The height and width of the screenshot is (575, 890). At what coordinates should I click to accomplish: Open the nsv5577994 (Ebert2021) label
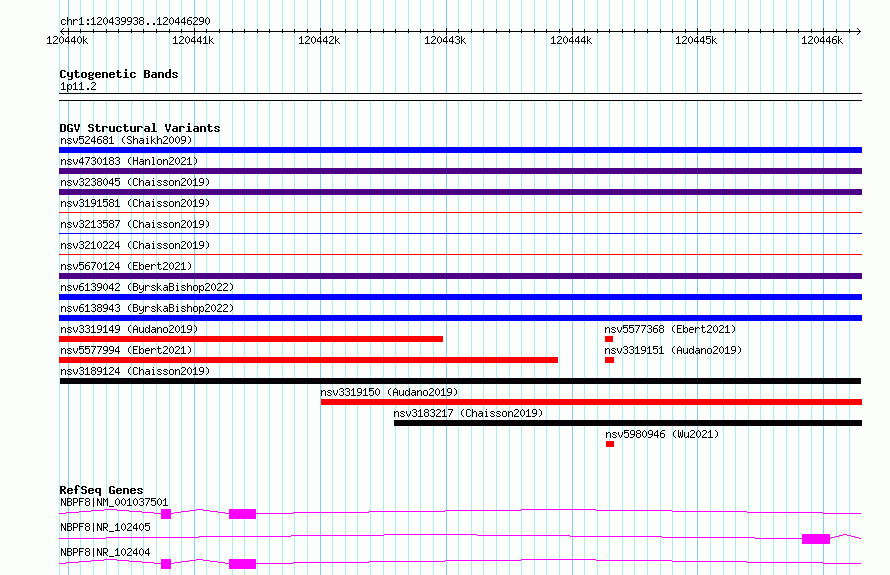(126, 350)
